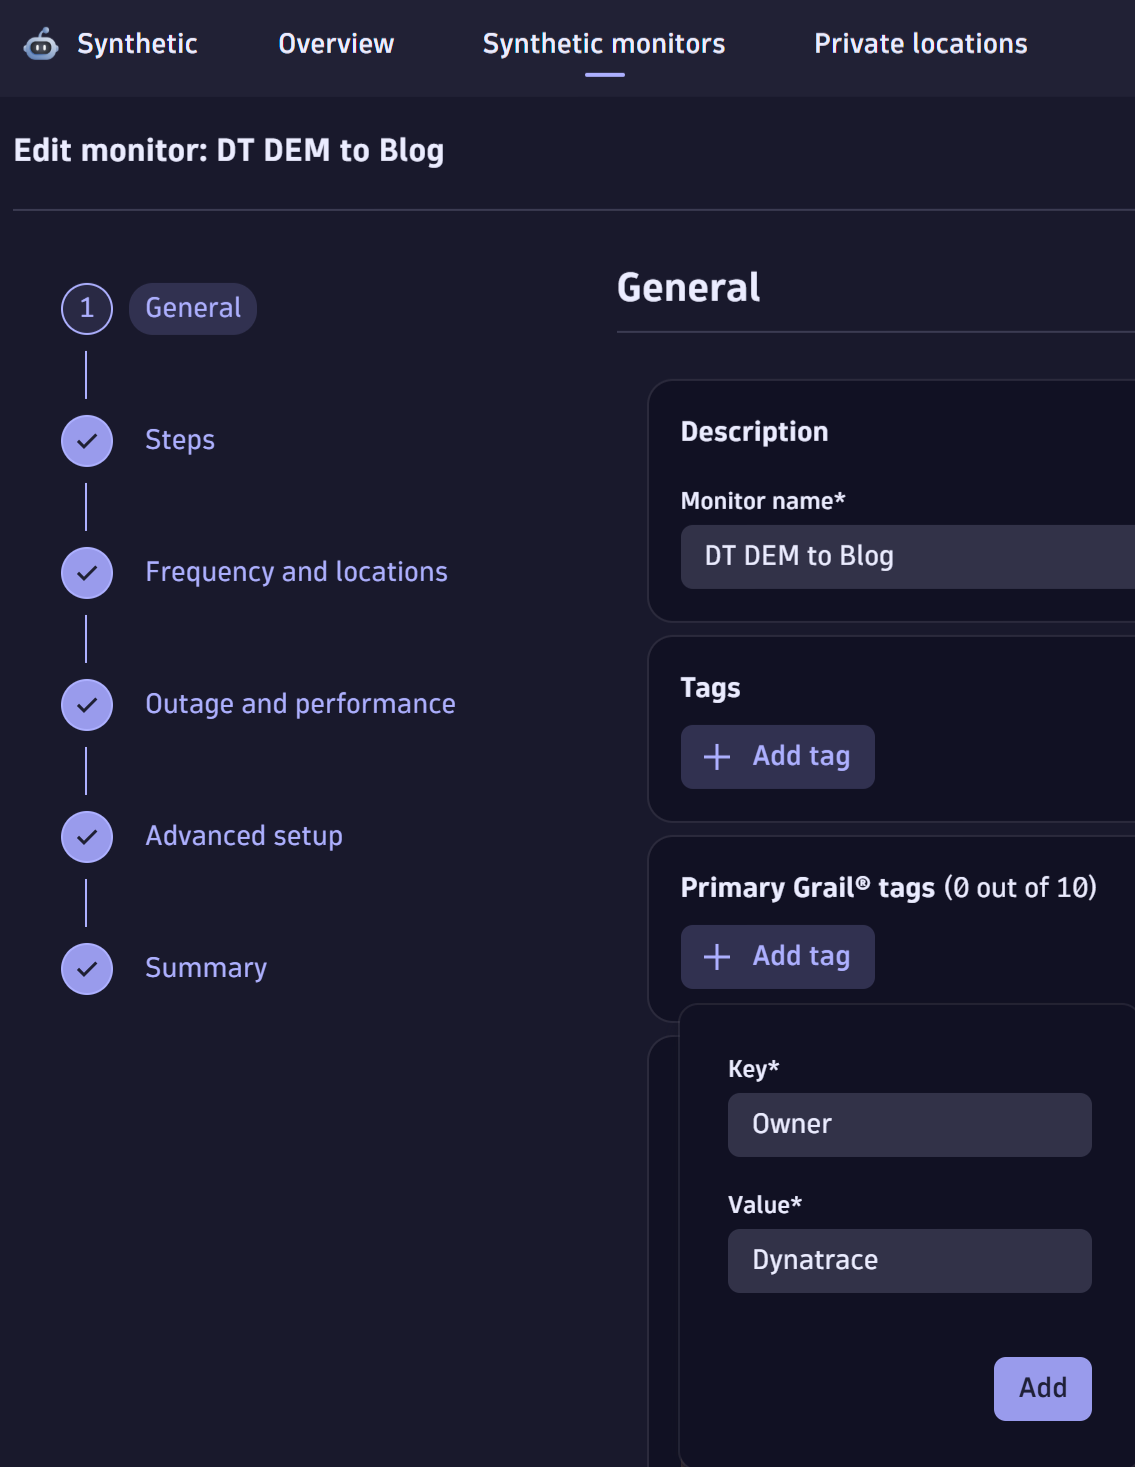Click the Outage and performance check circle
The height and width of the screenshot is (1467, 1135).
click(86, 704)
